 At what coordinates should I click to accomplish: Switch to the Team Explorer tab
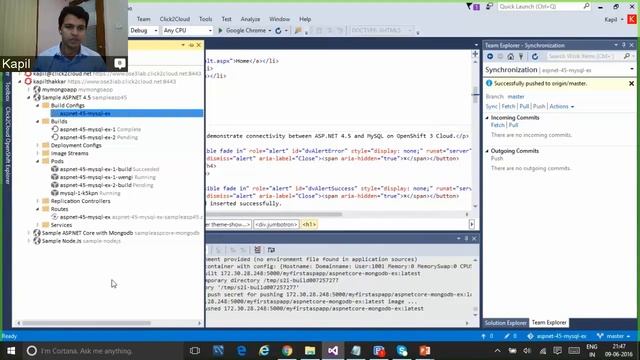(x=549, y=323)
